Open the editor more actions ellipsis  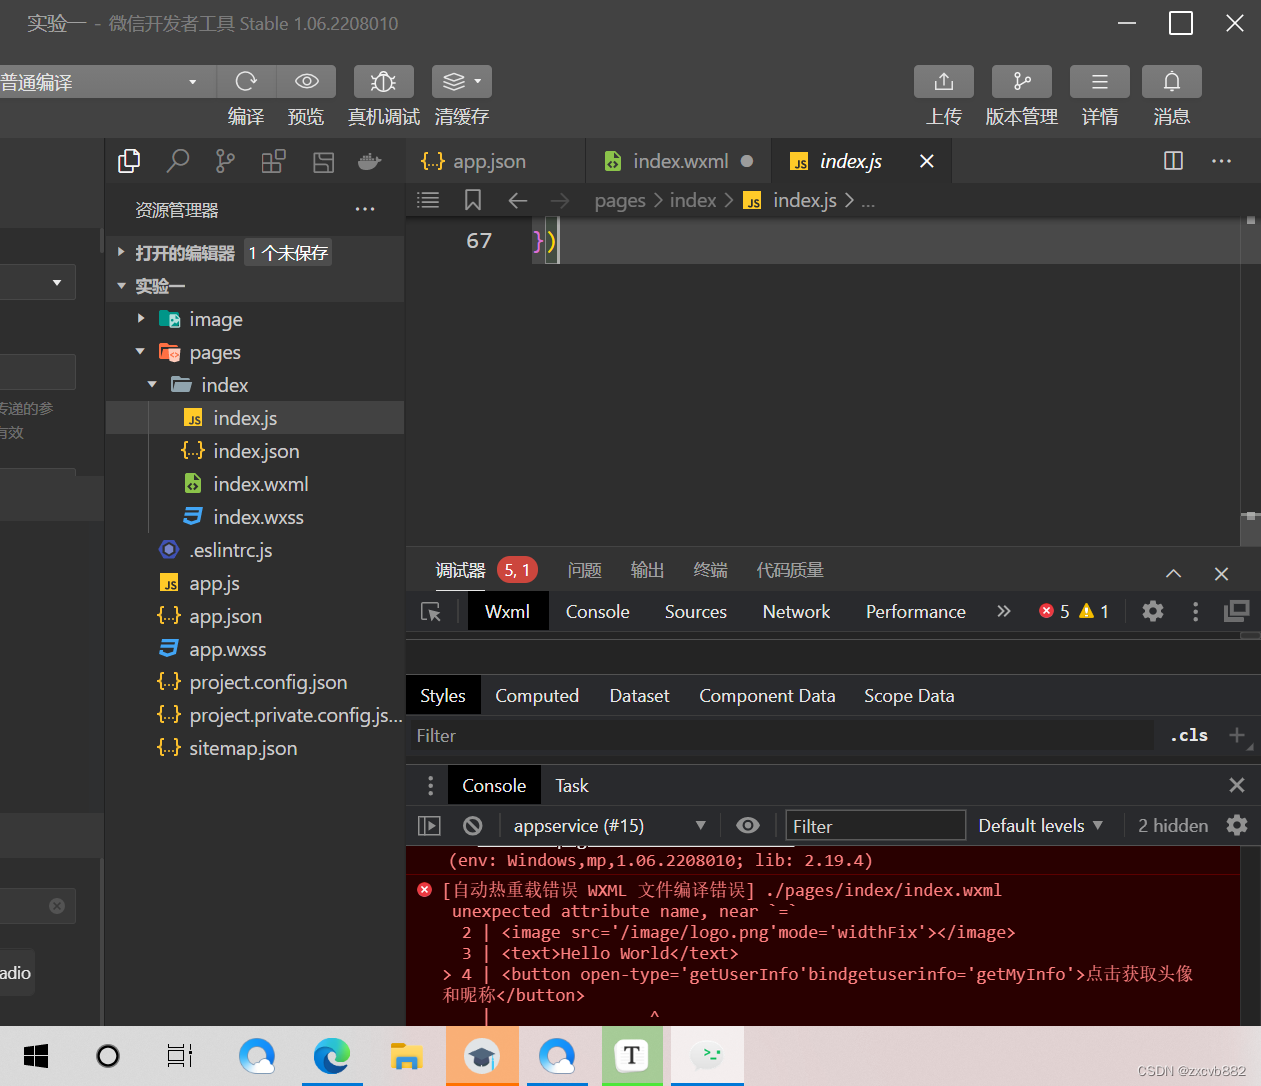1221,161
